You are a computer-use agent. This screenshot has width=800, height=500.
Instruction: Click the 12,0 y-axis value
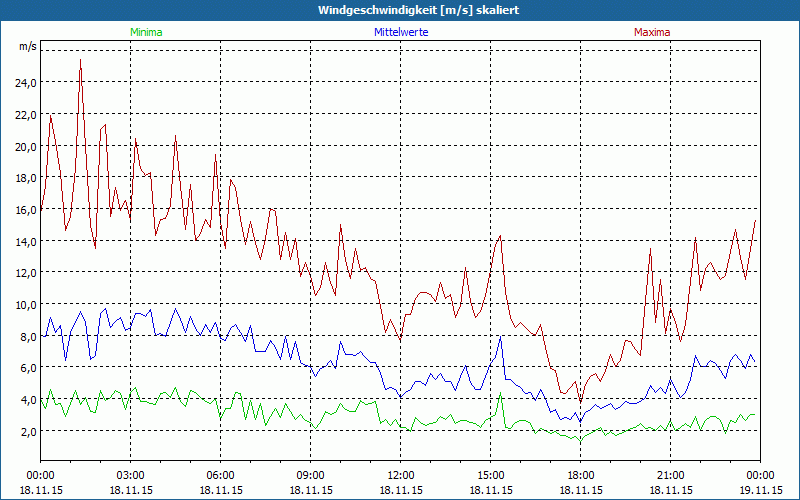click(26, 272)
